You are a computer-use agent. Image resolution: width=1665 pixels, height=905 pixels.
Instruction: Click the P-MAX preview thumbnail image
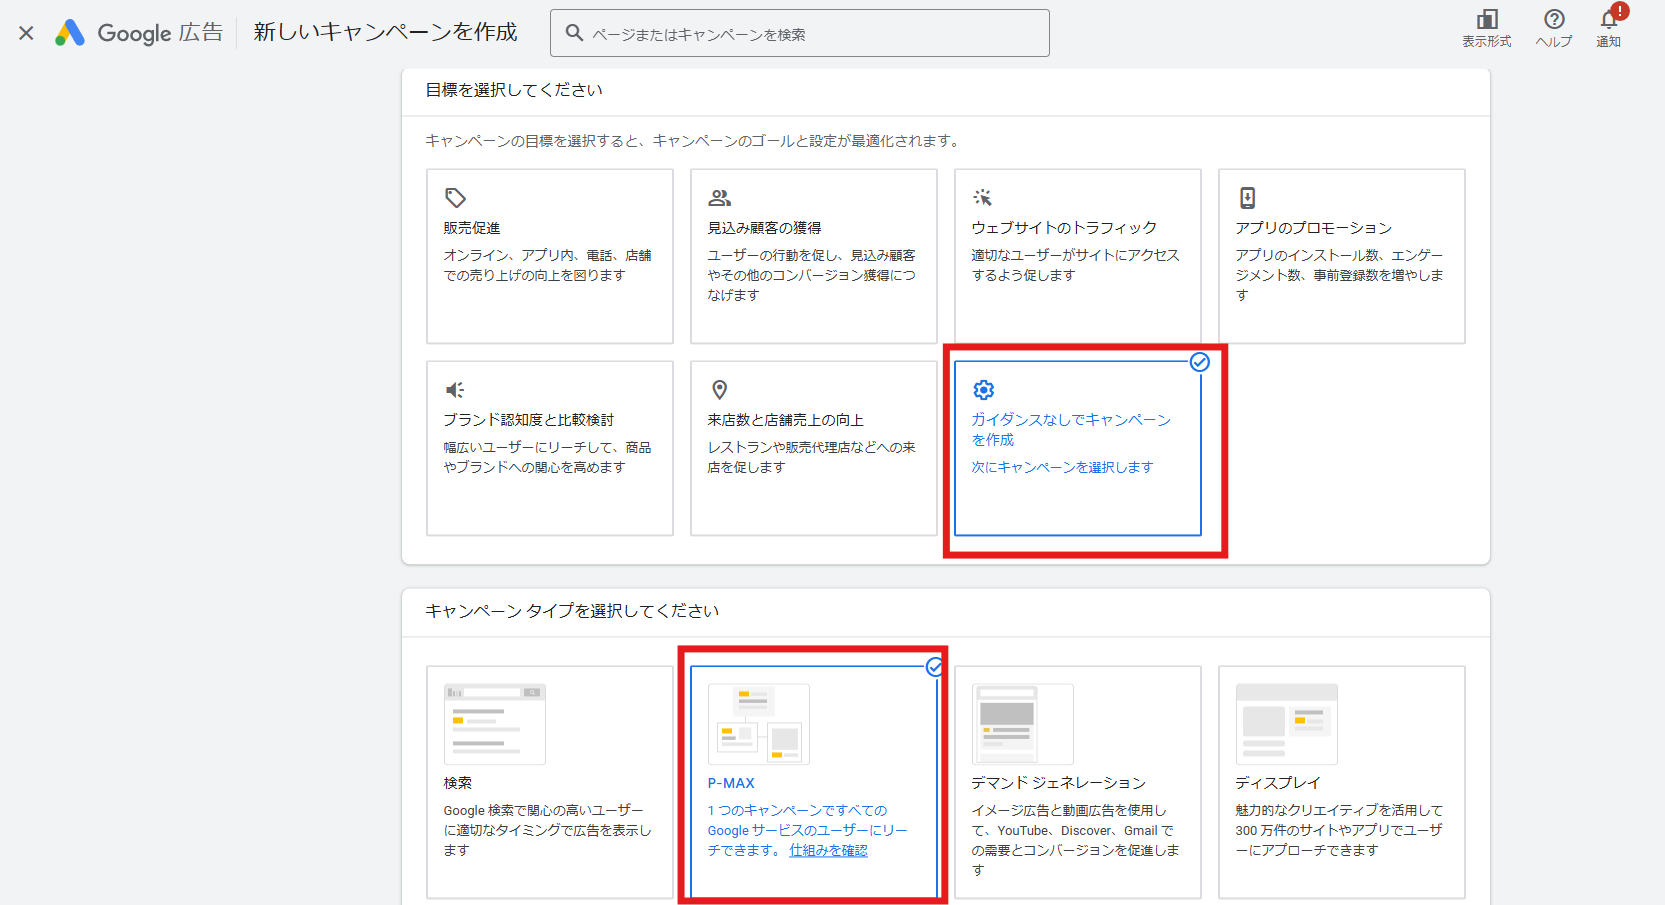[758, 723]
